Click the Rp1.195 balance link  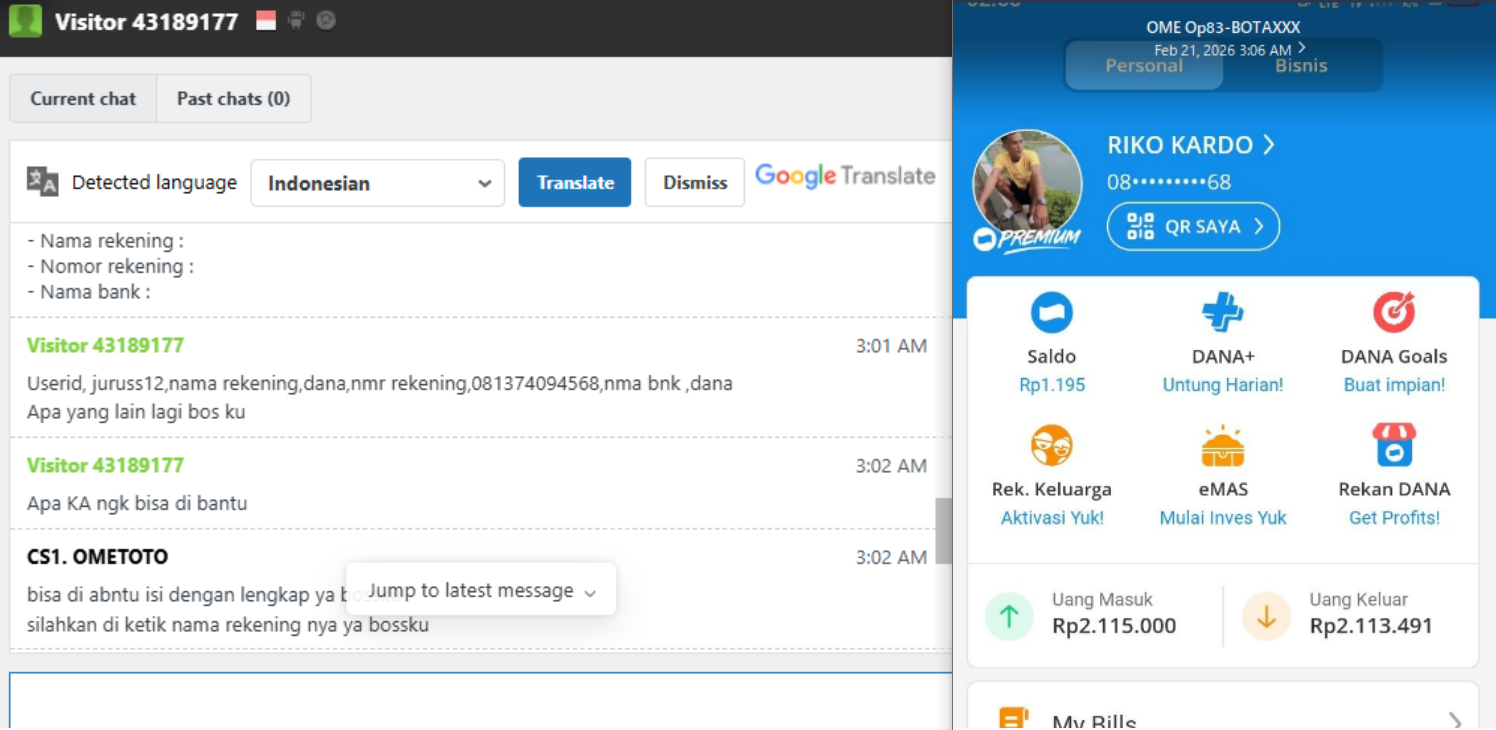coord(1052,385)
